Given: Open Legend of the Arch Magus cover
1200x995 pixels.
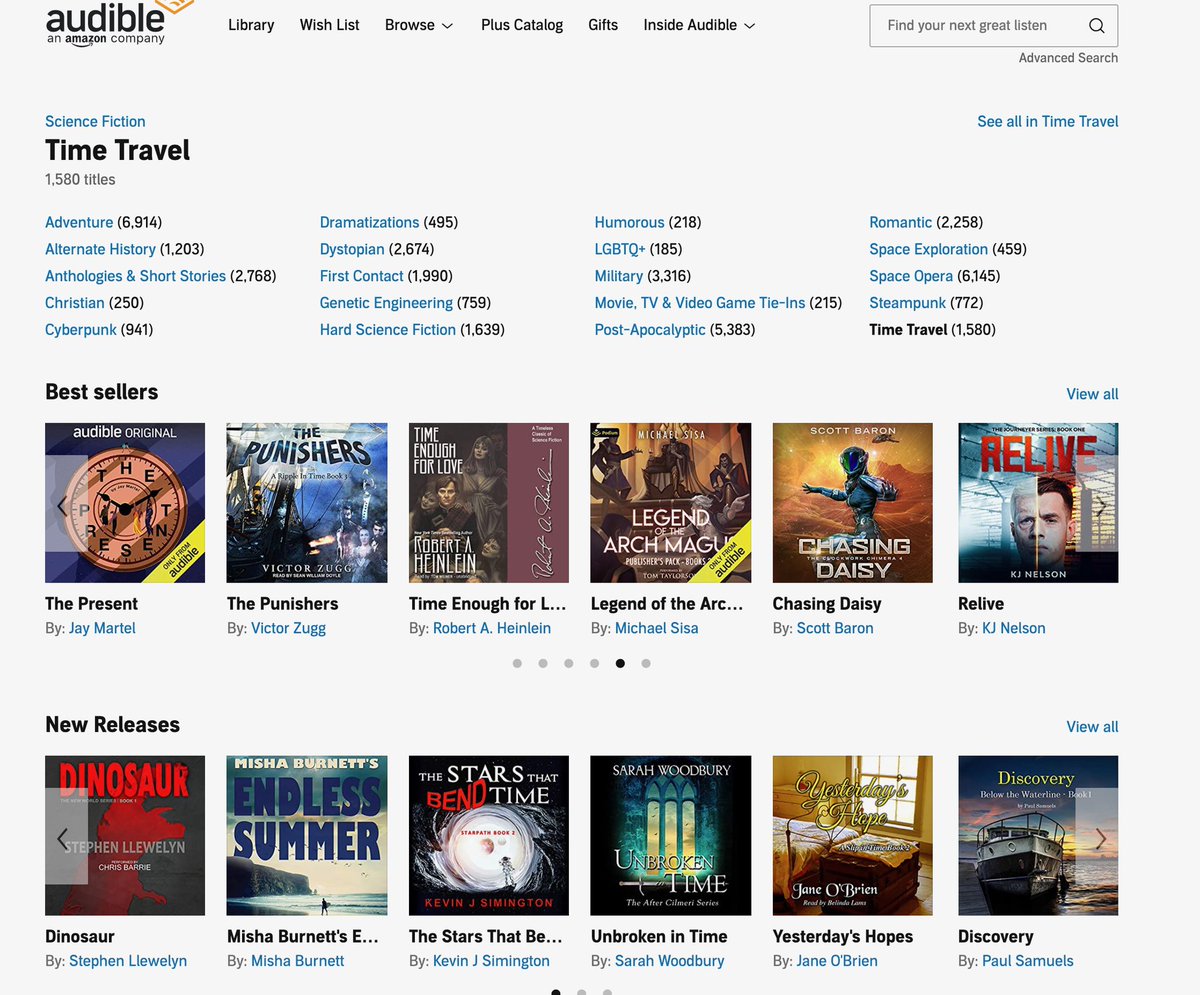Looking at the screenshot, I should pyautogui.click(x=671, y=503).
